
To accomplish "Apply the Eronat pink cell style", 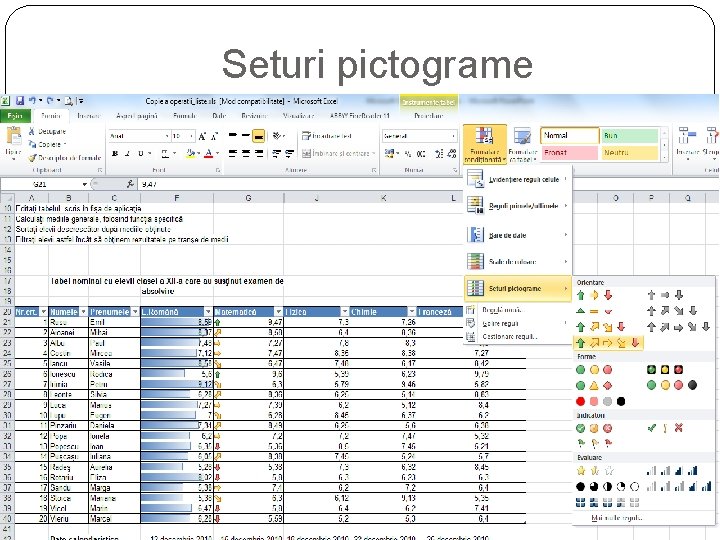I will pos(570,152).
